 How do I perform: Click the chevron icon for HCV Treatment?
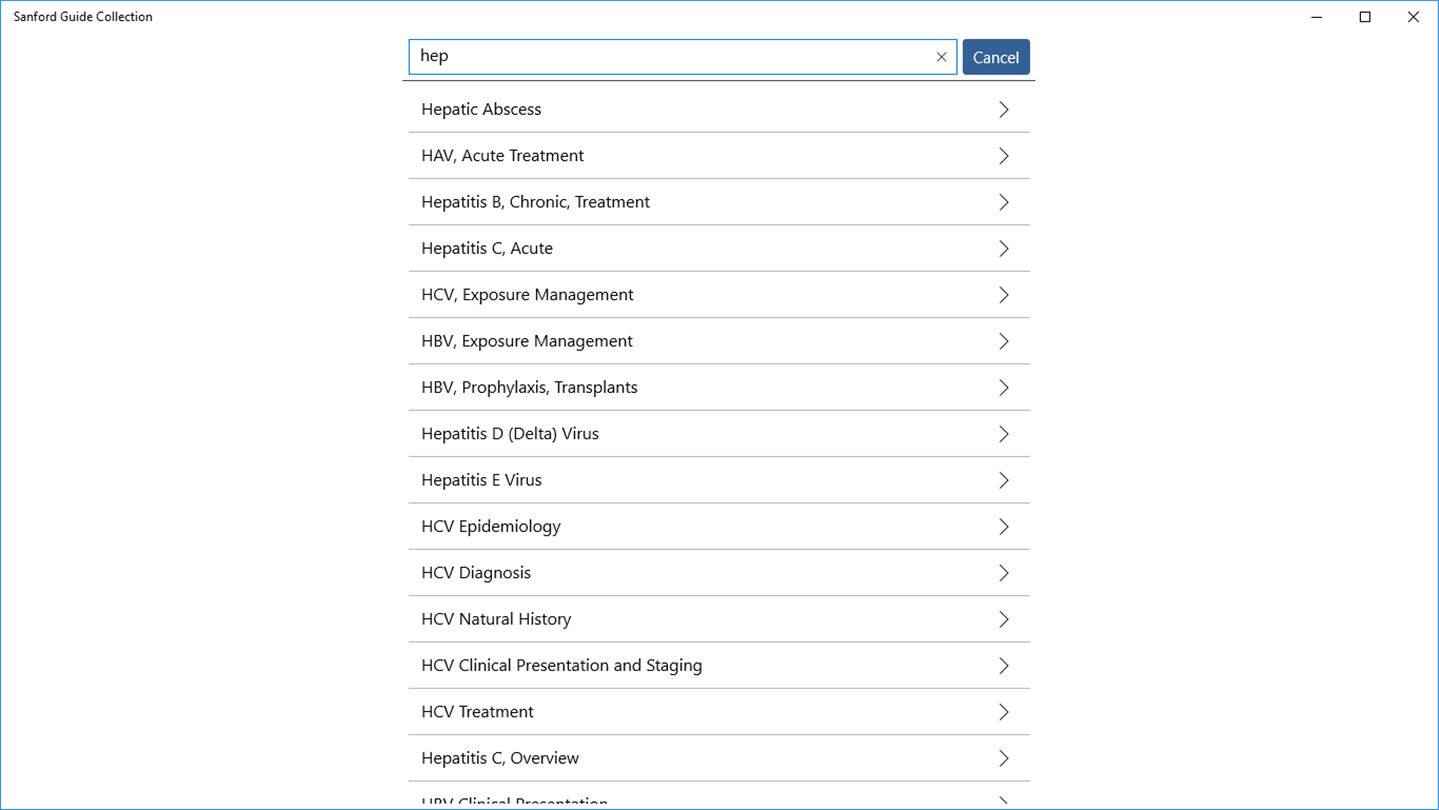1003,712
